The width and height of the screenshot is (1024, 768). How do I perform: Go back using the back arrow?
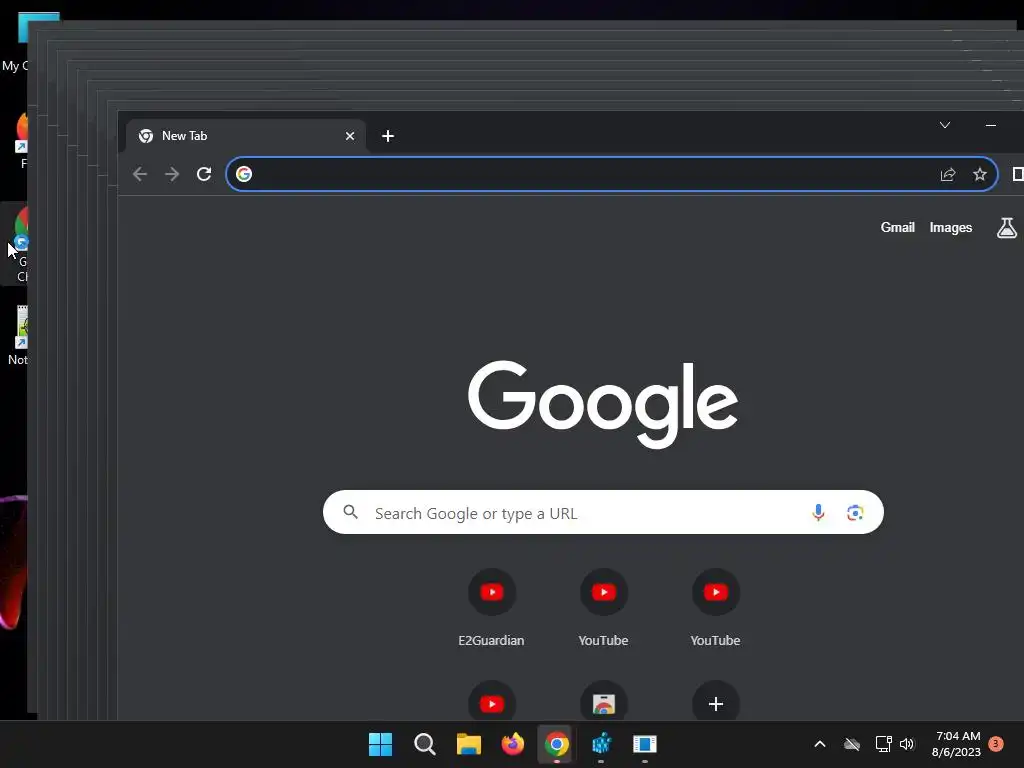tap(140, 174)
